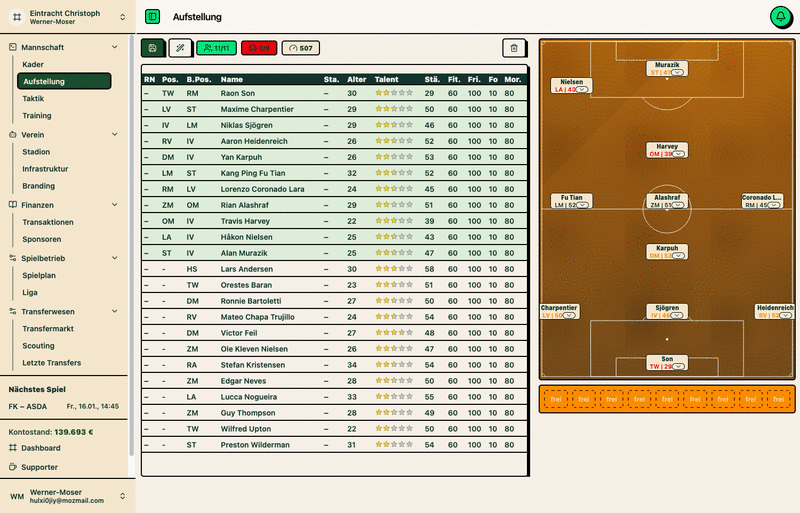Open the Supporter link
Viewport: 800px width, 513px height.
coord(39,467)
